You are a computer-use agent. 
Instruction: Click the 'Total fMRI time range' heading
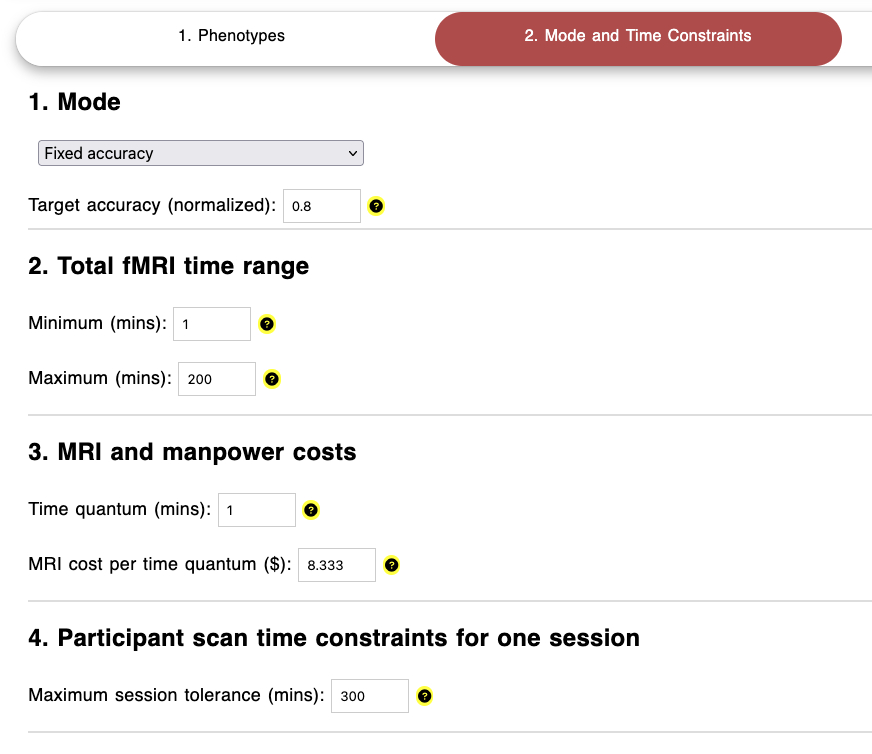coord(169,266)
